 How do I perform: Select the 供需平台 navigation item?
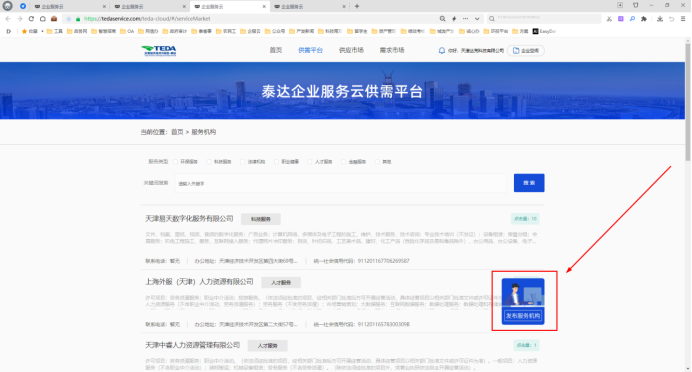tap(311, 50)
